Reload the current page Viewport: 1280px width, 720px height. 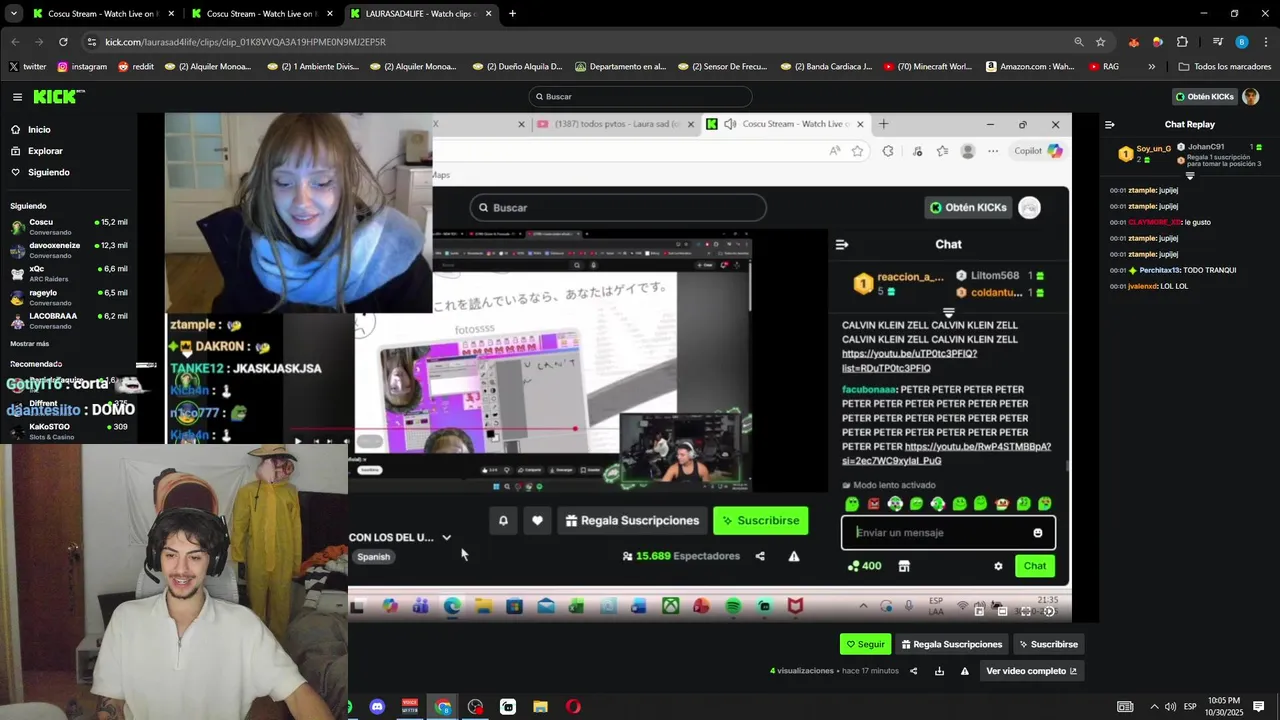[x=63, y=42]
